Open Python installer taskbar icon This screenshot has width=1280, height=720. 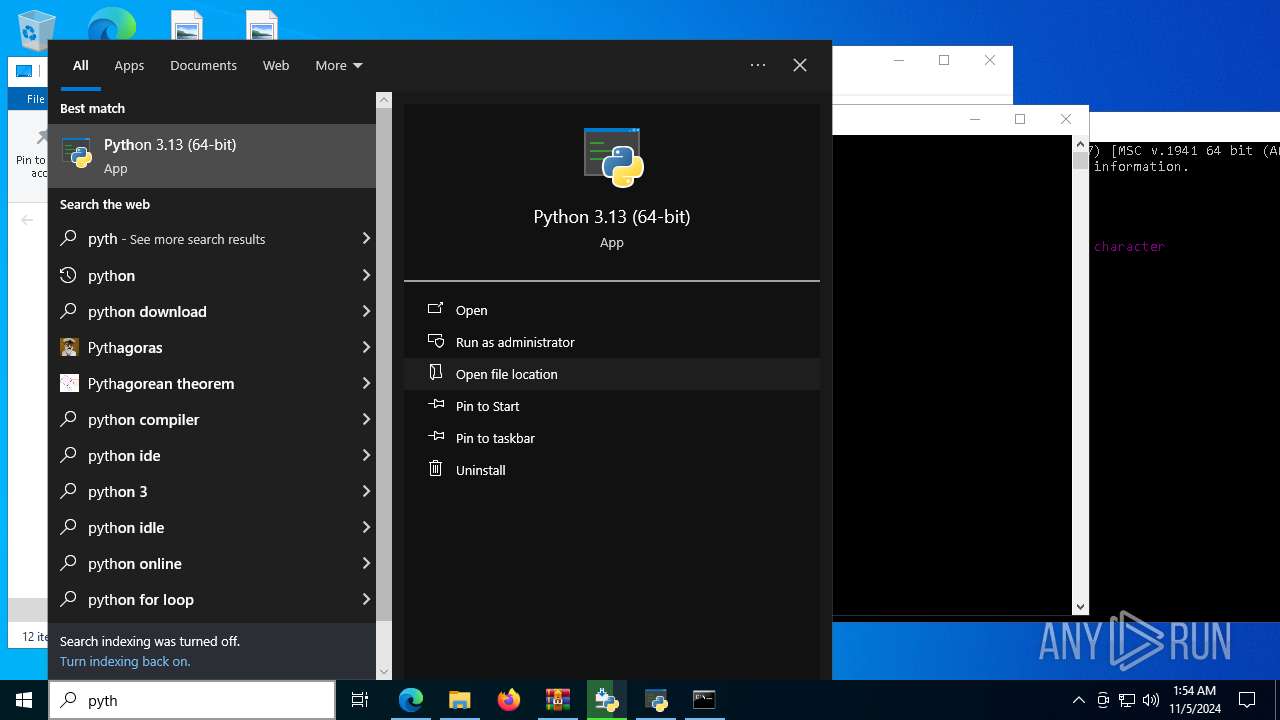click(x=606, y=700)
